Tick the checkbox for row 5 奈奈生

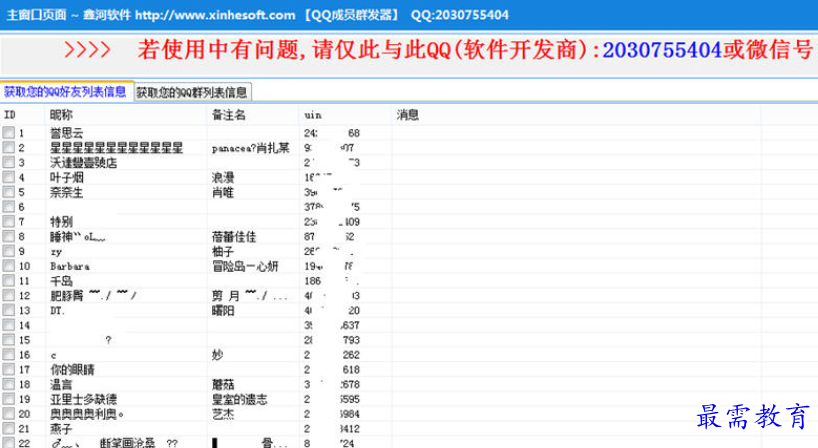(8, 191)
